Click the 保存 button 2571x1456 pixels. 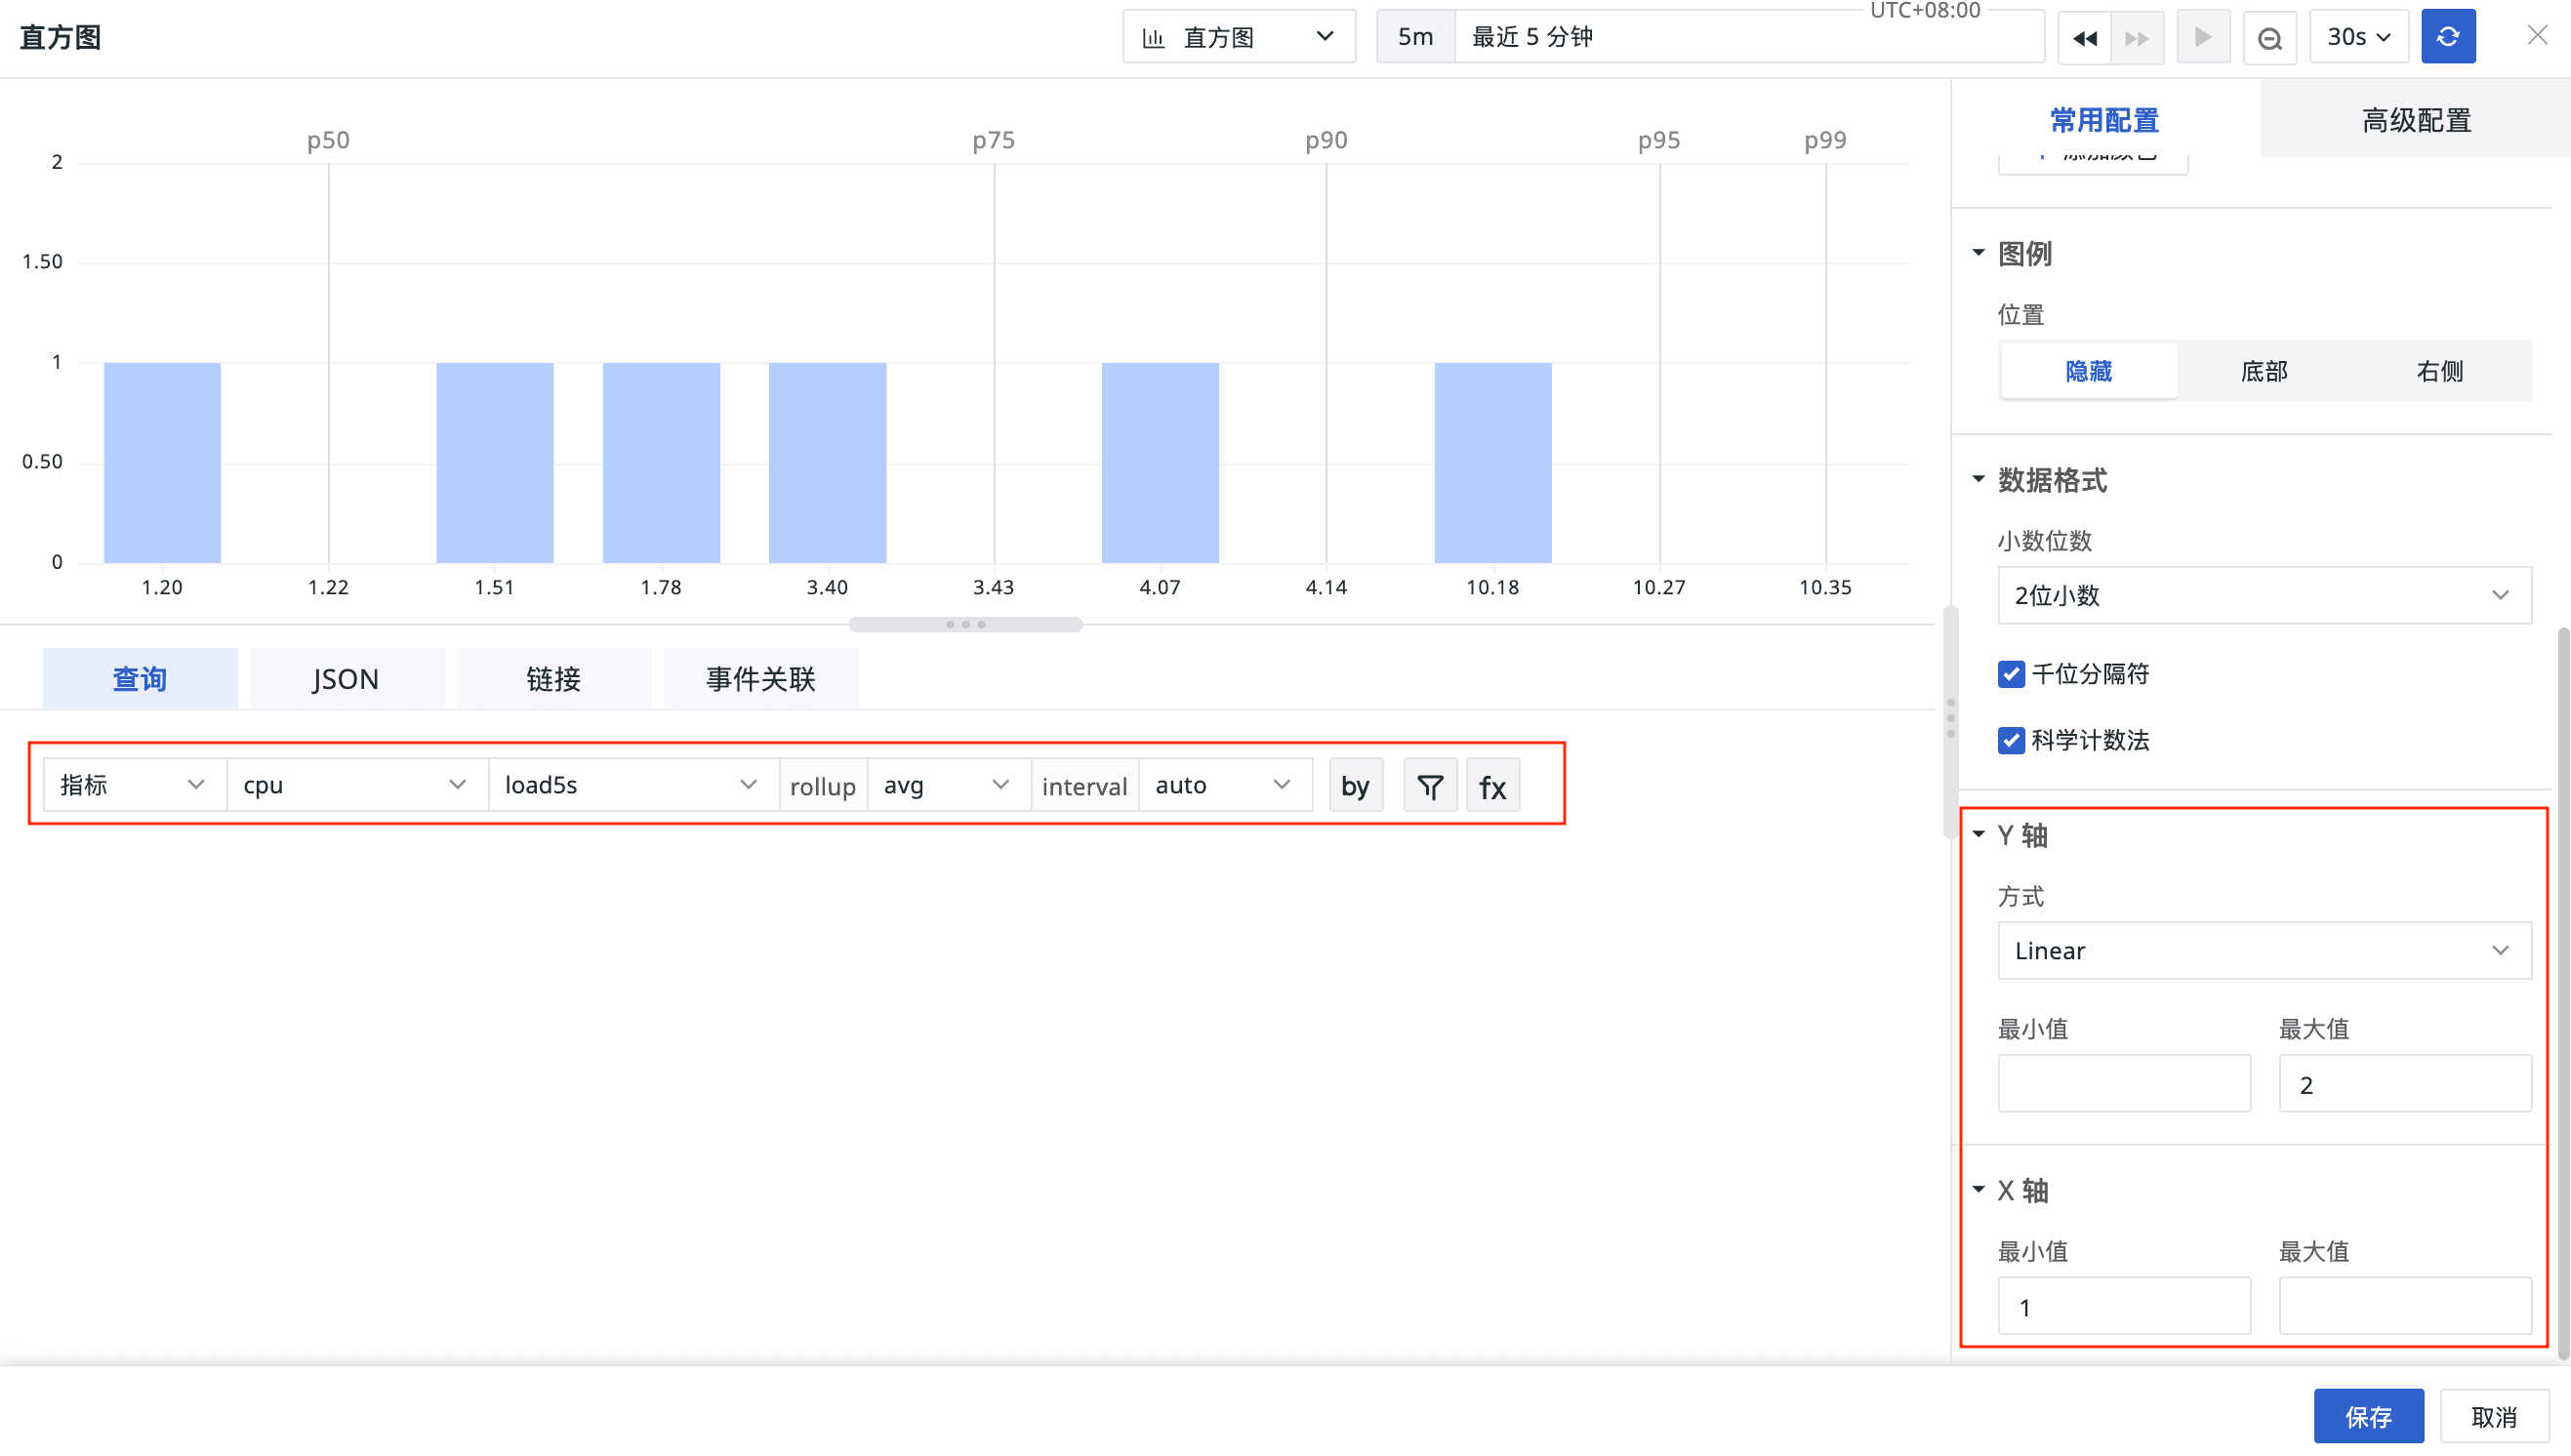[x=2367, y=1415]
